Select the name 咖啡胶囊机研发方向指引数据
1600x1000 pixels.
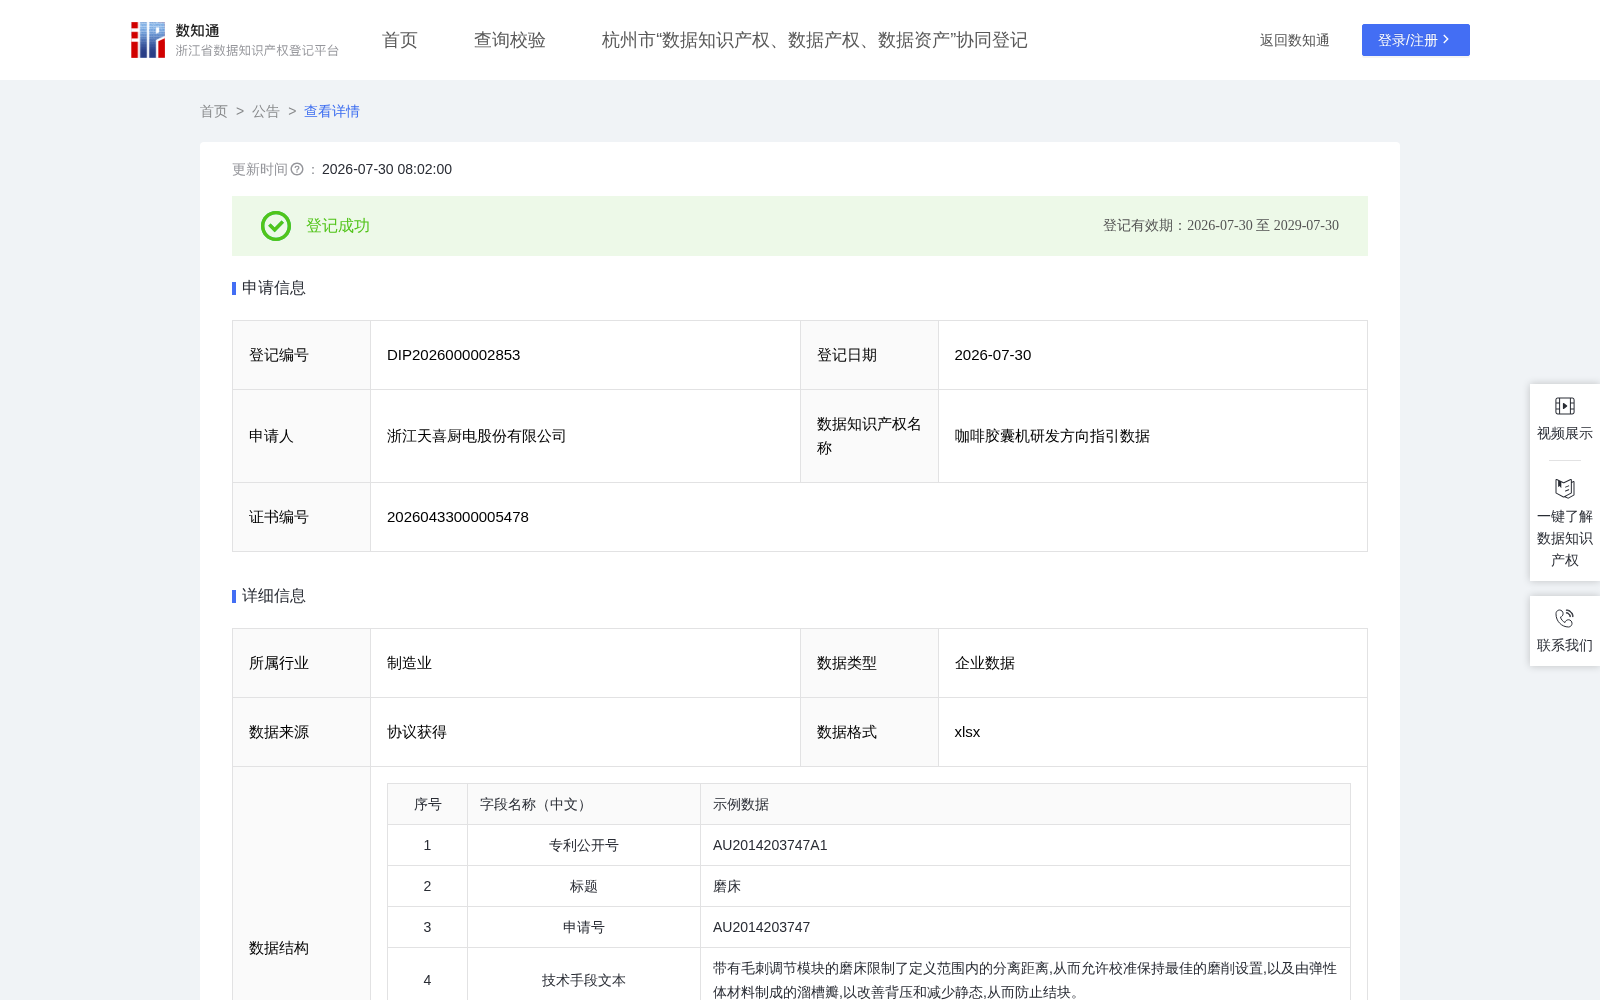(x=1053, y=436)
